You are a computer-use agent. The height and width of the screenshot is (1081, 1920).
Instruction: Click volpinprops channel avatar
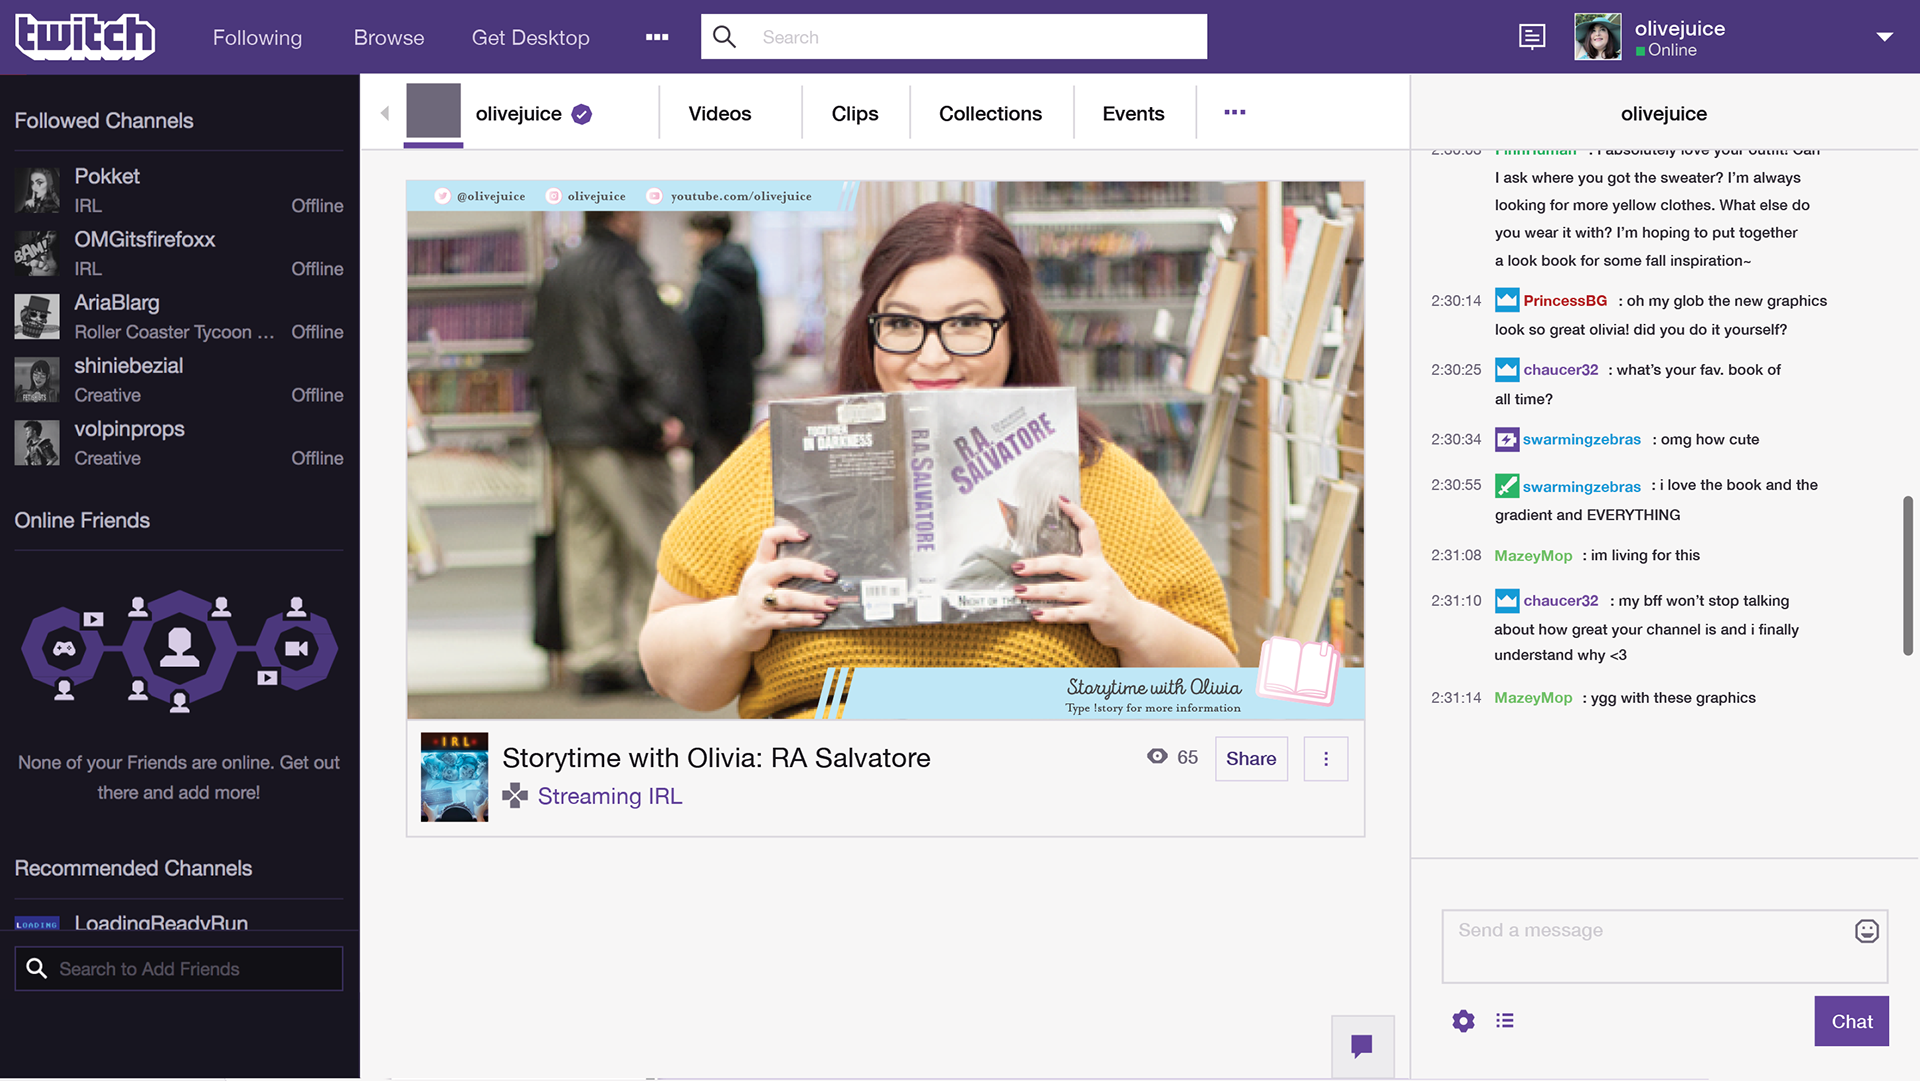tap(37, 443)
